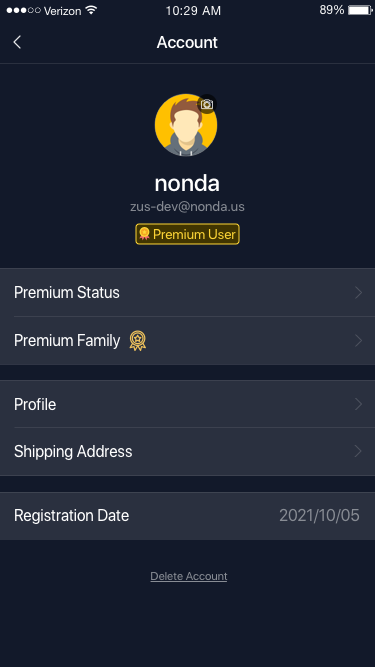Tap the zus-dev@nonda.us email text
375x667 pixels.
click(x=187, y=207)
